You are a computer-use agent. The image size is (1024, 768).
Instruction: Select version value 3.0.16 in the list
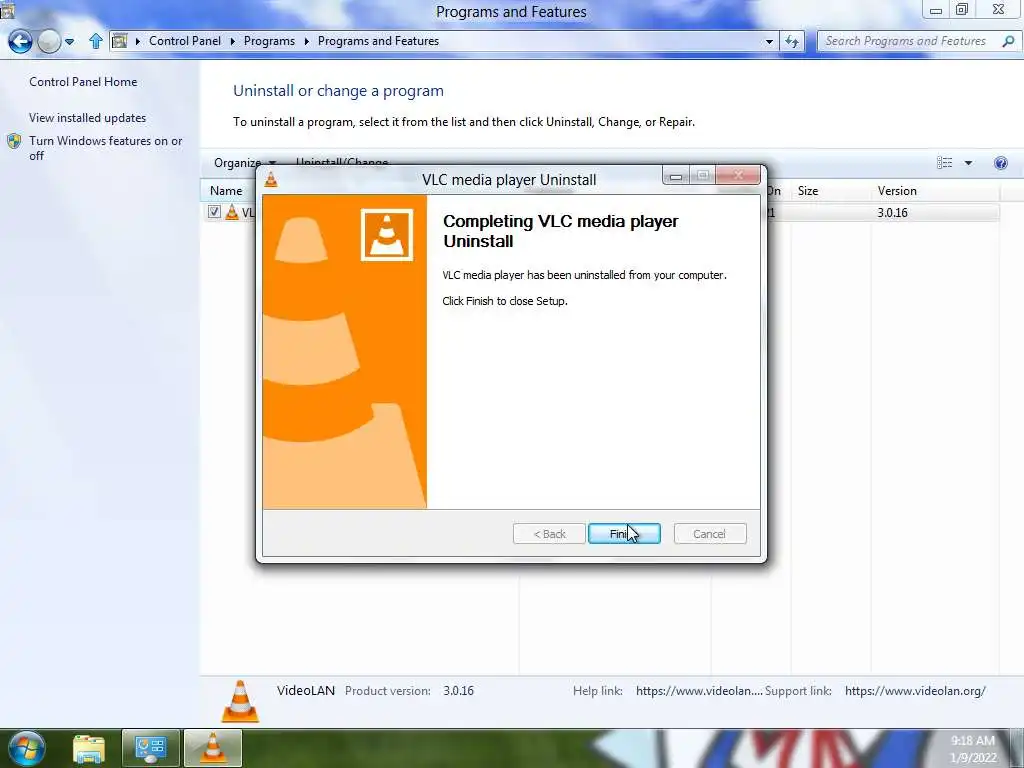tap(892, 212)
